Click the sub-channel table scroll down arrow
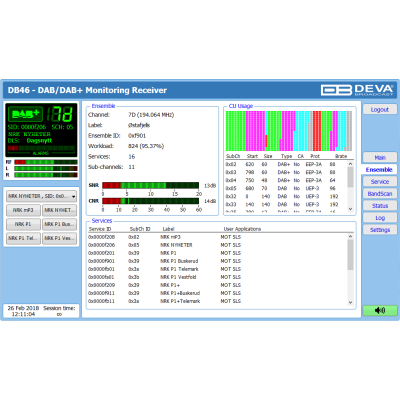 click(x=350, y=209)
